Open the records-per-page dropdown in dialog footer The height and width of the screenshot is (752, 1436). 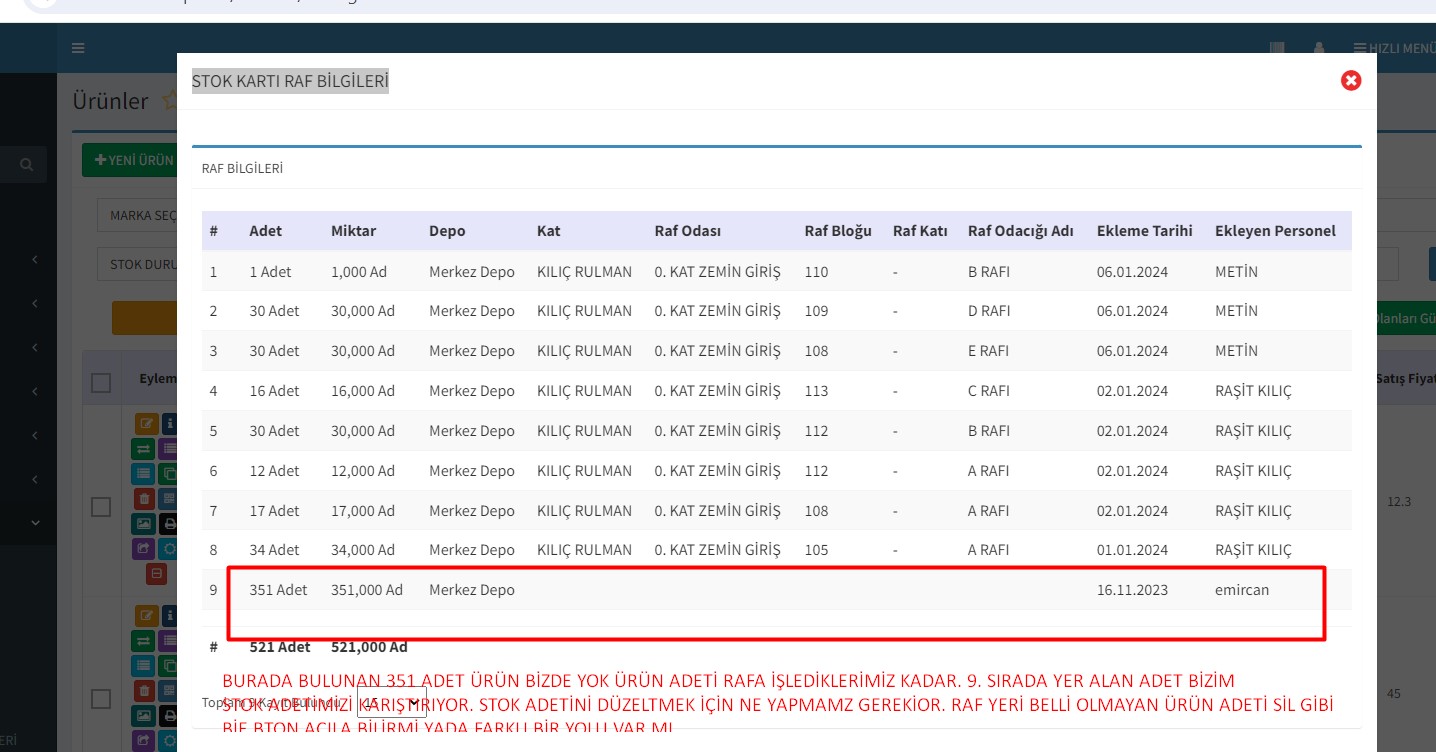392,702
